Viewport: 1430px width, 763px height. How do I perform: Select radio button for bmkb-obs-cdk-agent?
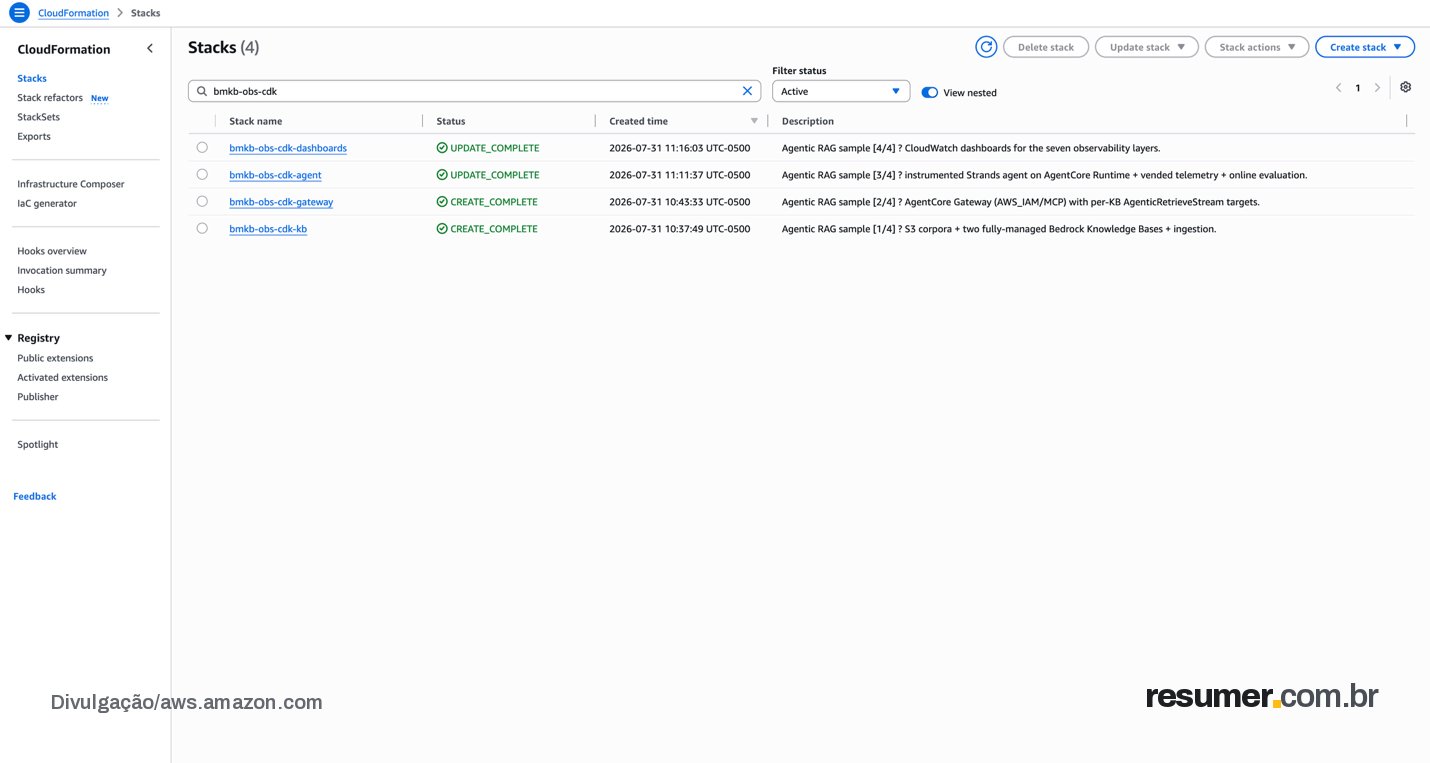(202, 174)
